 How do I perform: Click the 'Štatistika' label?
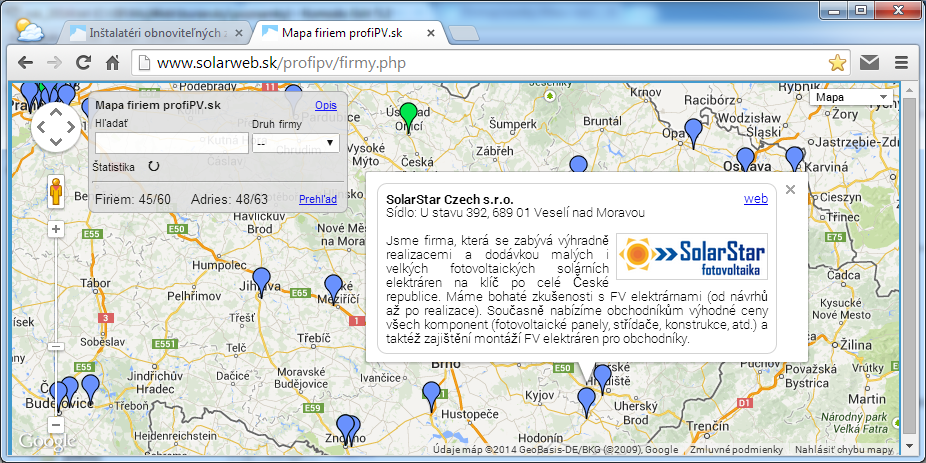point(114,167)
